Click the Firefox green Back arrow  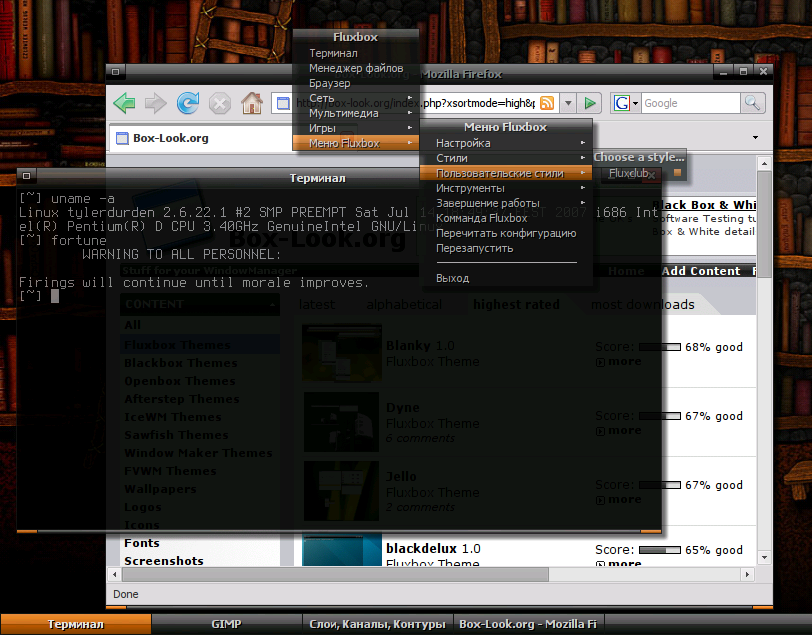pos(124,103)
